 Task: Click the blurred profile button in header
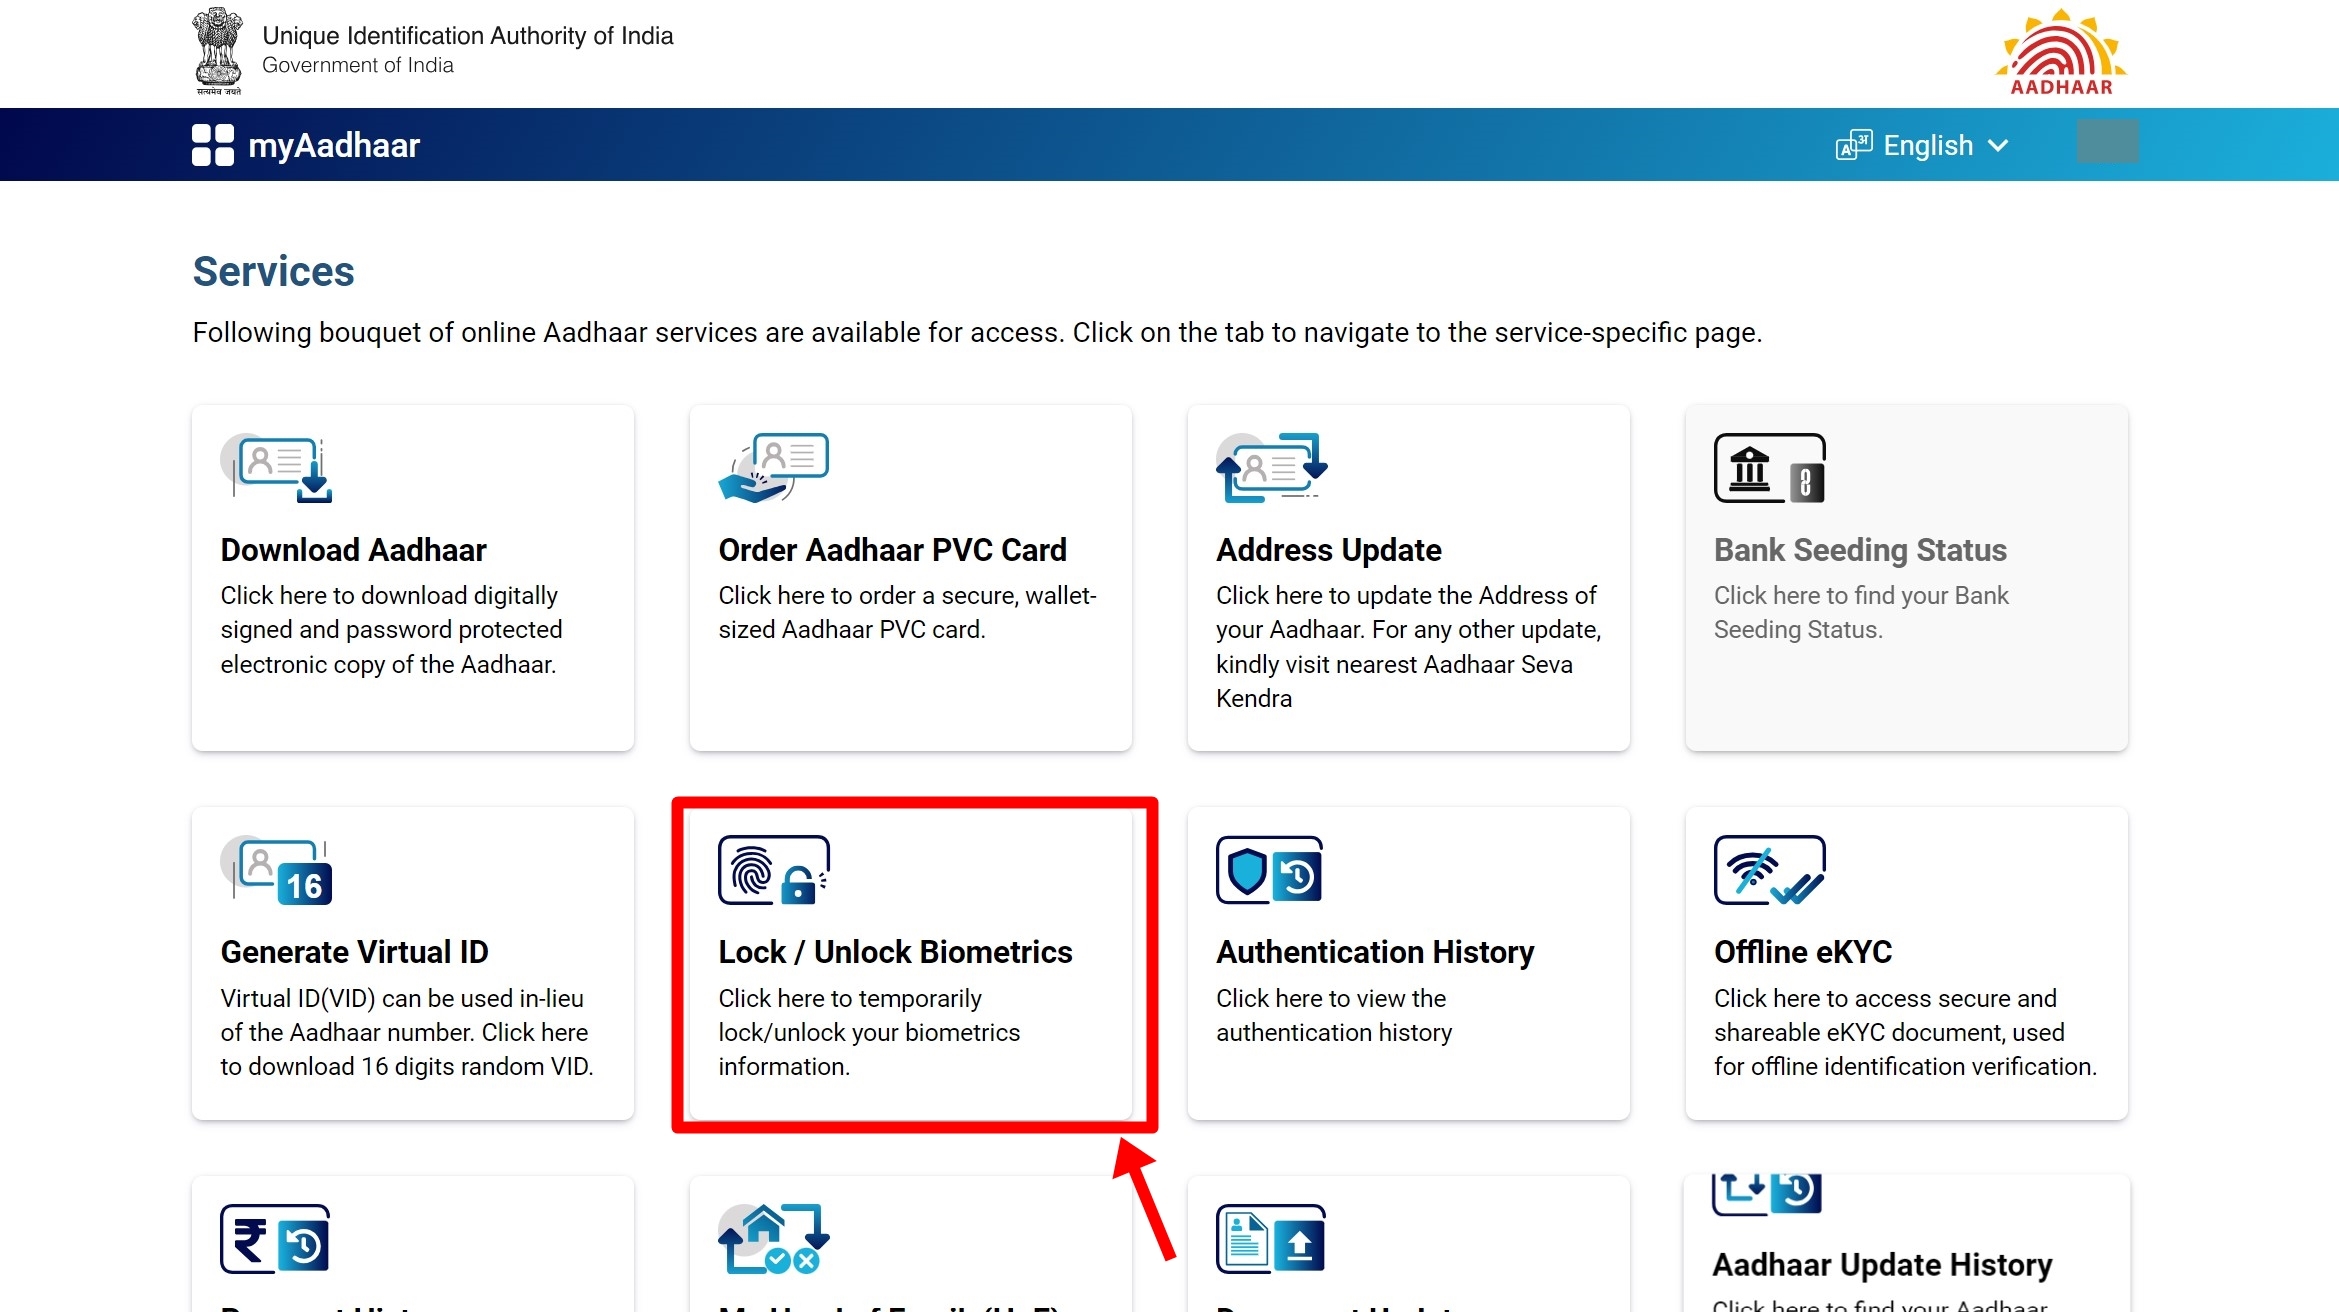[2108, 141]
